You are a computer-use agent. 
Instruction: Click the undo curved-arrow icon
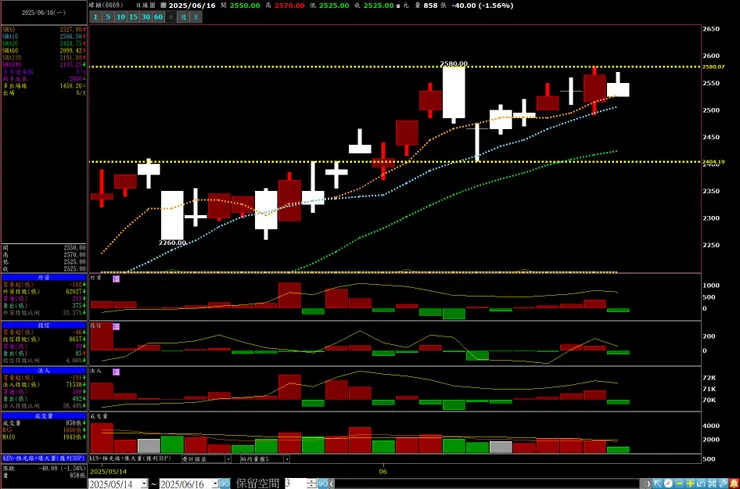tap(701, 483)
